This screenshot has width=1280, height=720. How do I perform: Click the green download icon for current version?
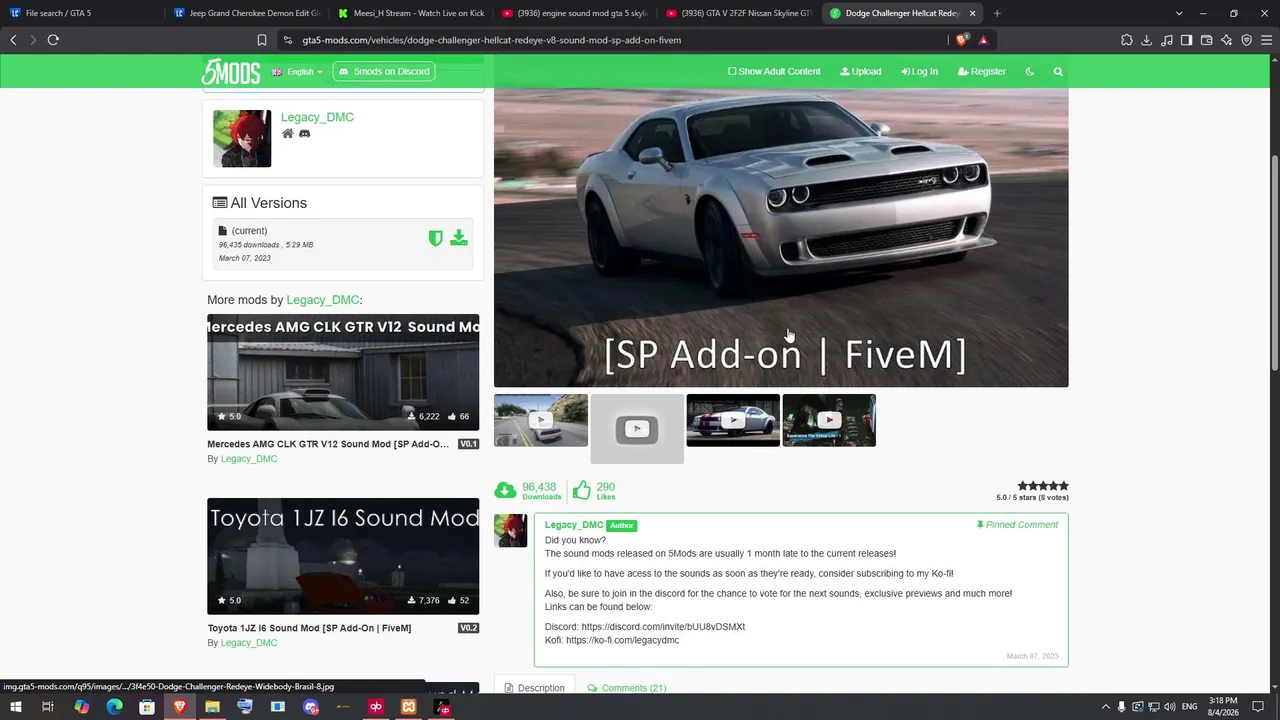[459, 238]
